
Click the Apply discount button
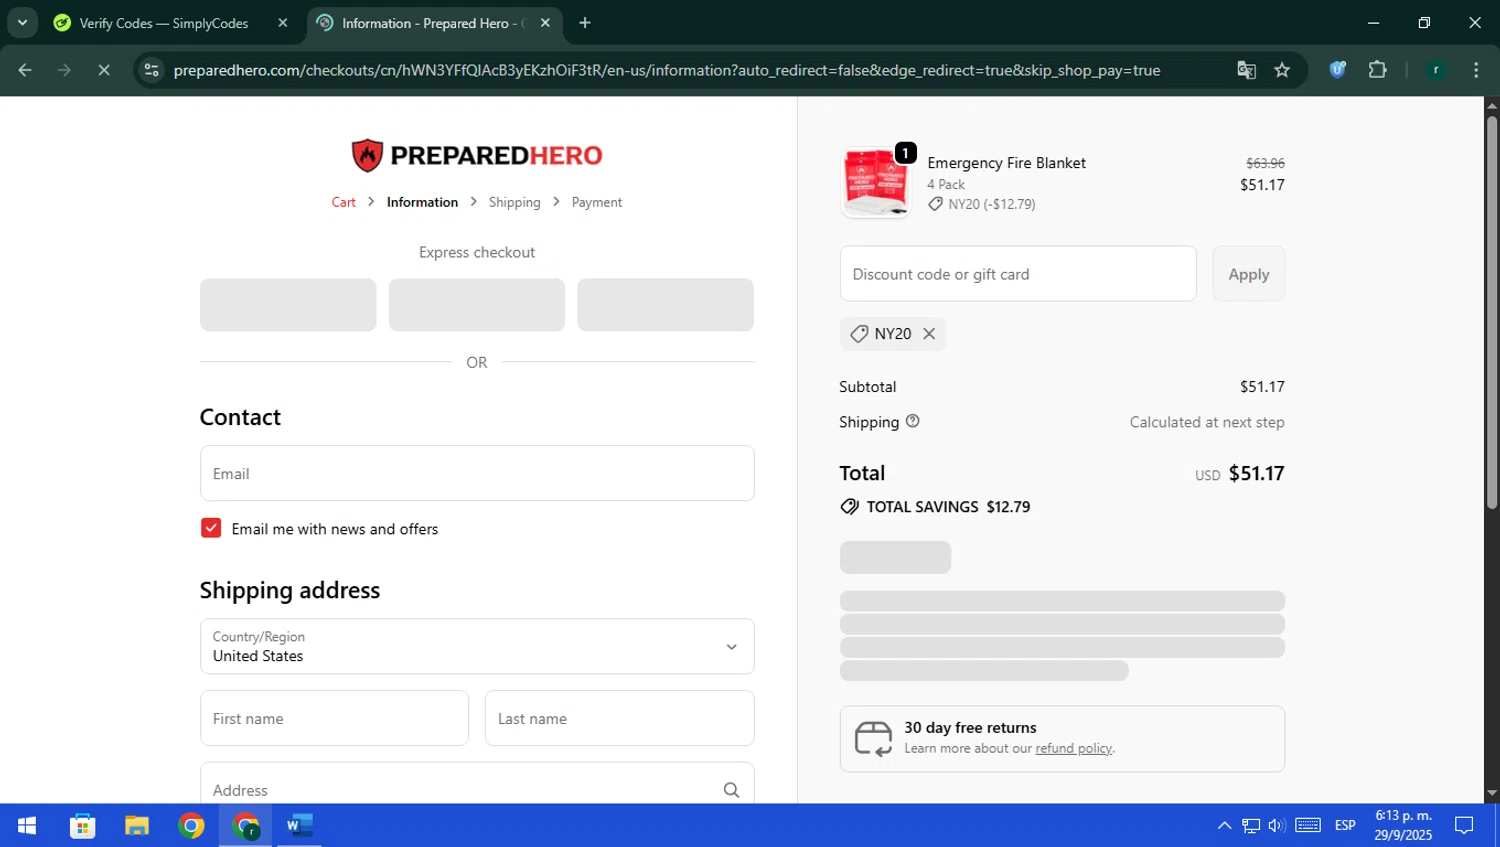coord(1248,274)
